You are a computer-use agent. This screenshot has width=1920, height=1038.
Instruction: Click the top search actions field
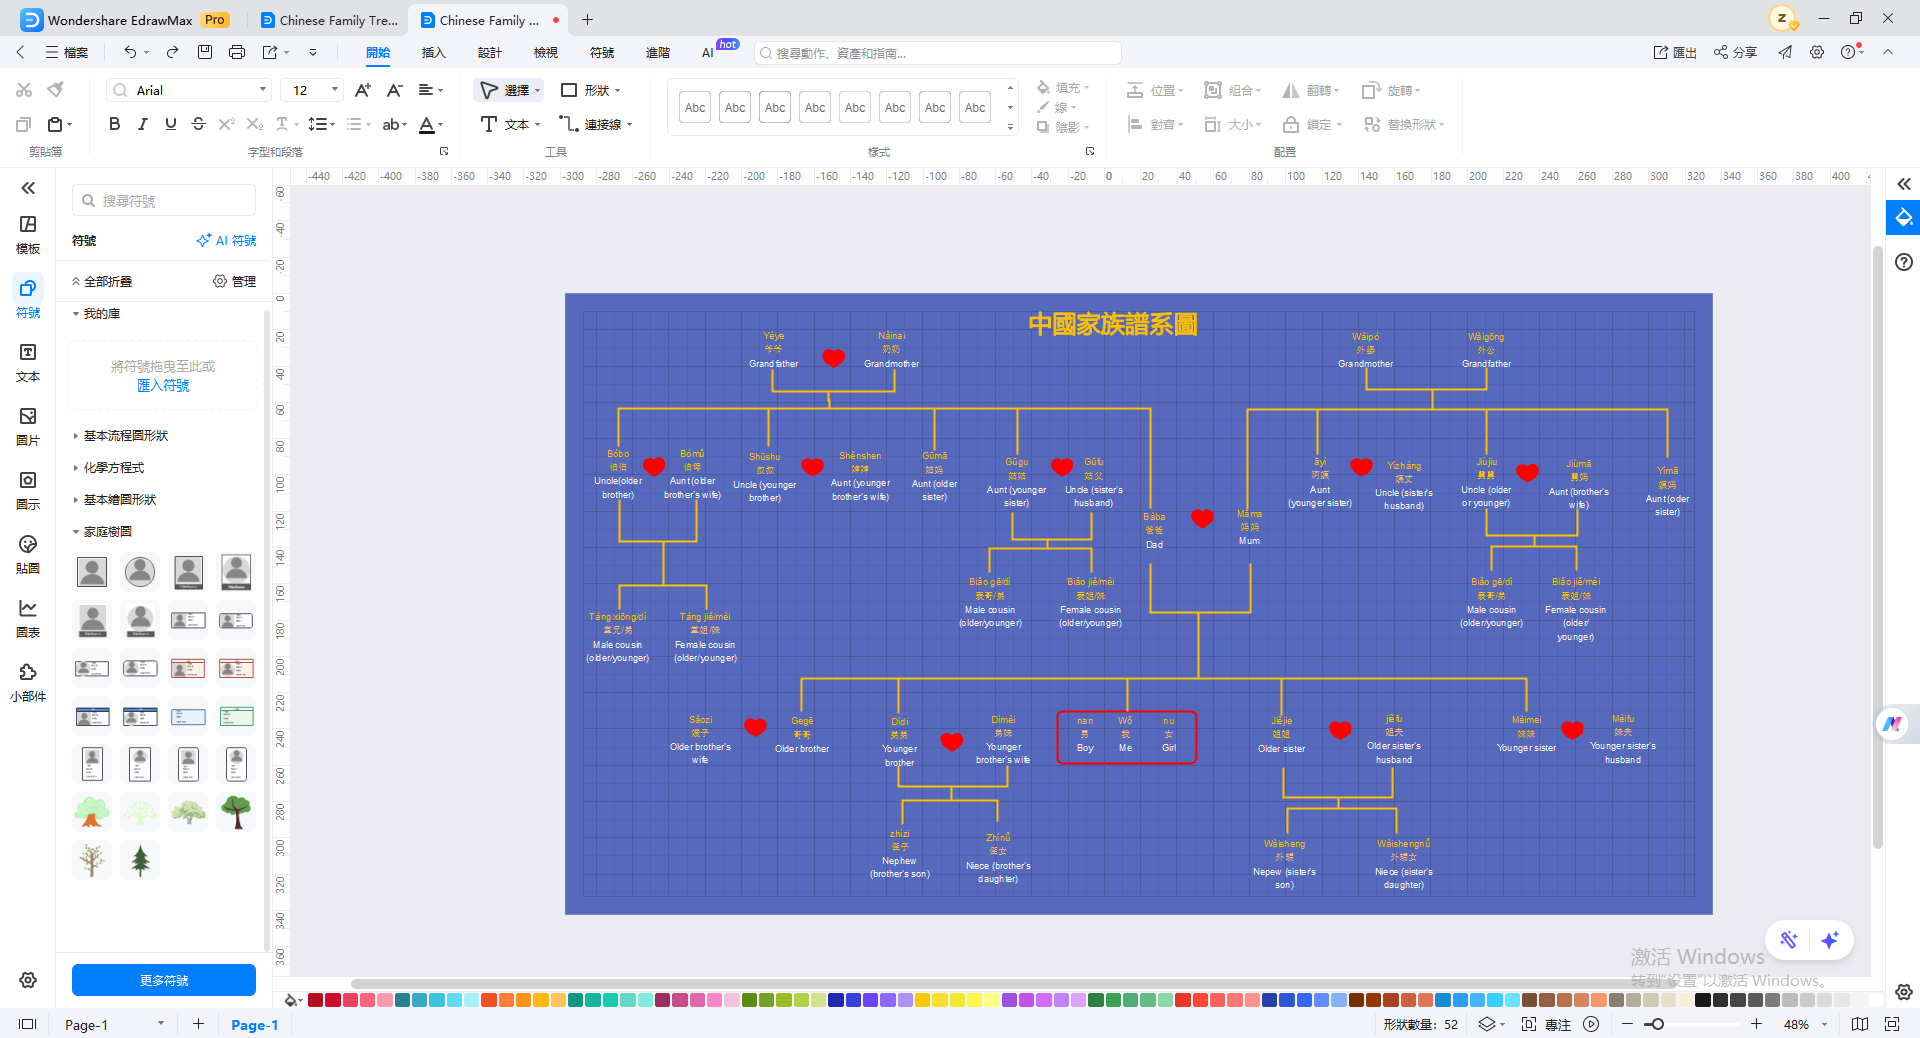938,53
